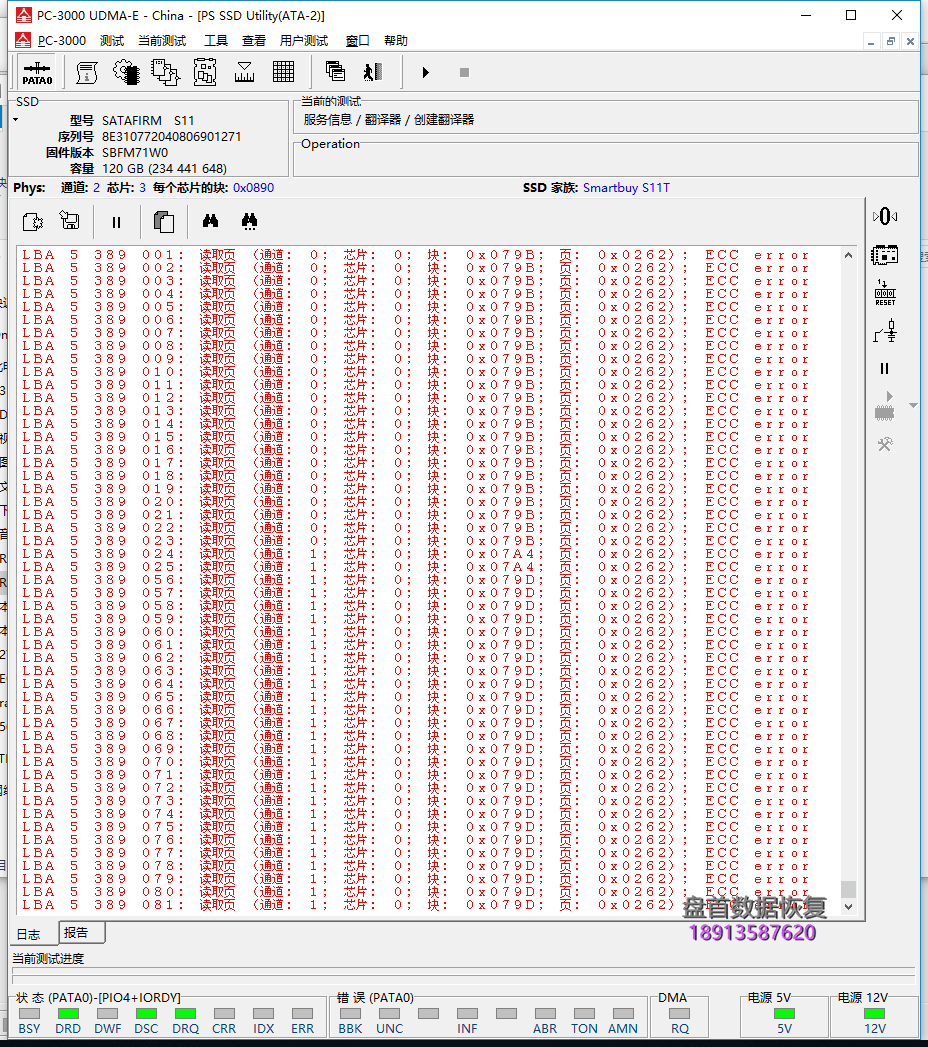Copy log with the clipboard icon
Image resolution: width=928 pixels, height=1047 pixels.
click(164, 222)
